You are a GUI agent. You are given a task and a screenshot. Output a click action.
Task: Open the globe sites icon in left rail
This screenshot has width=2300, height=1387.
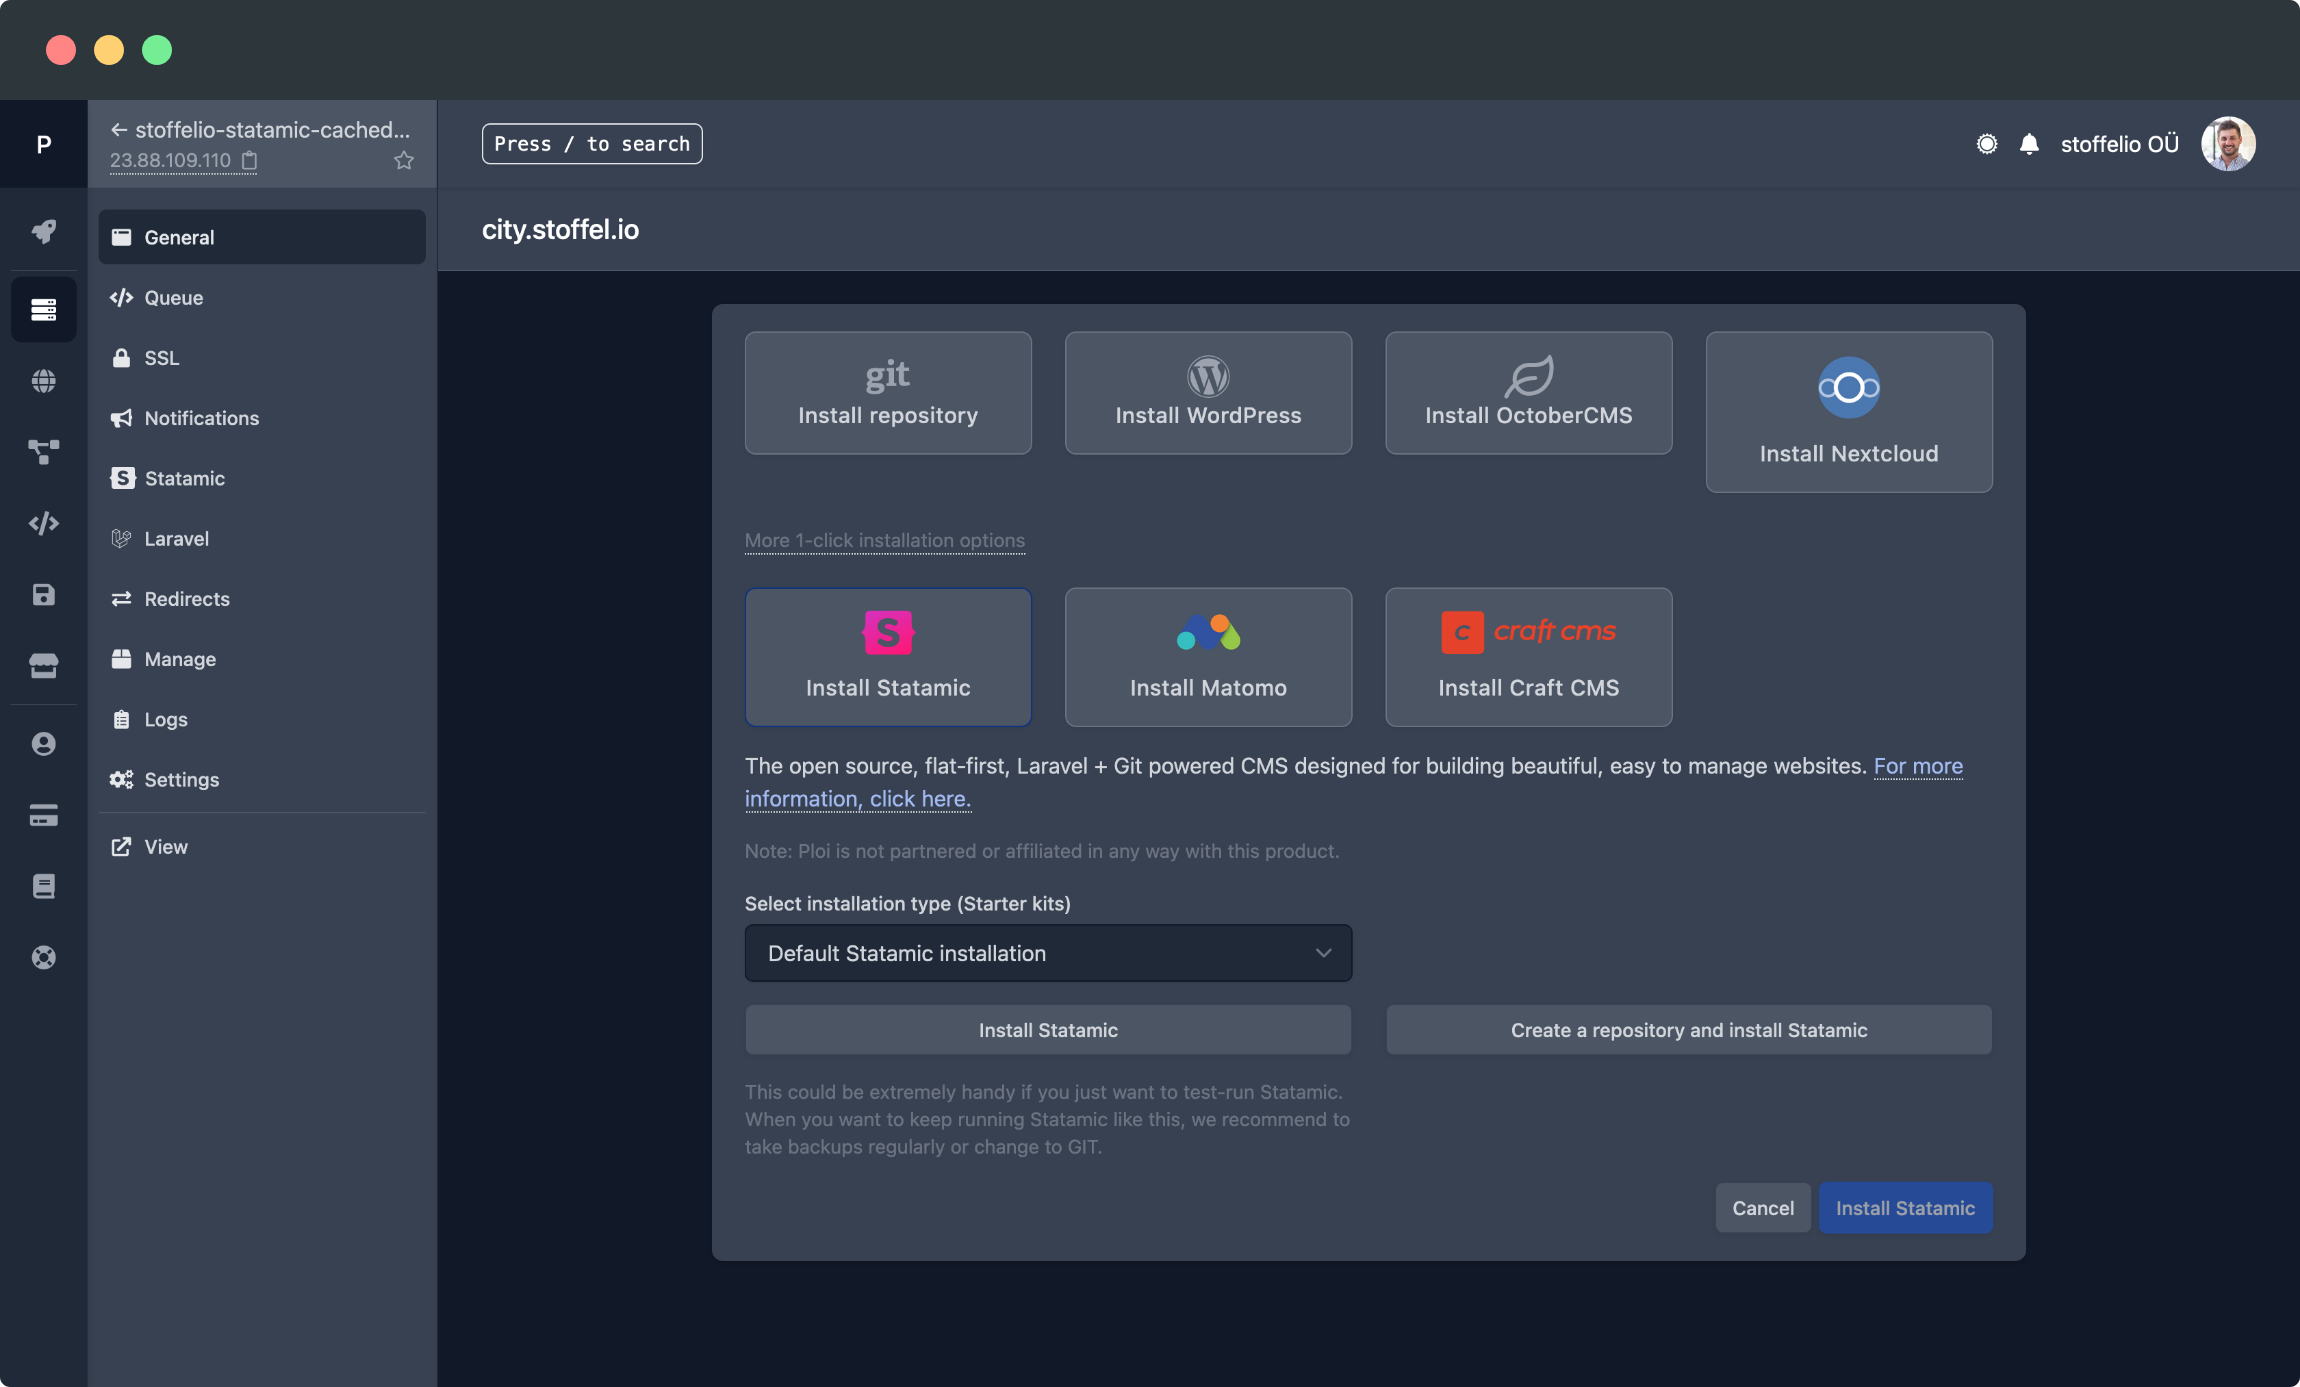pyautogui.click(x=44, y=381)
